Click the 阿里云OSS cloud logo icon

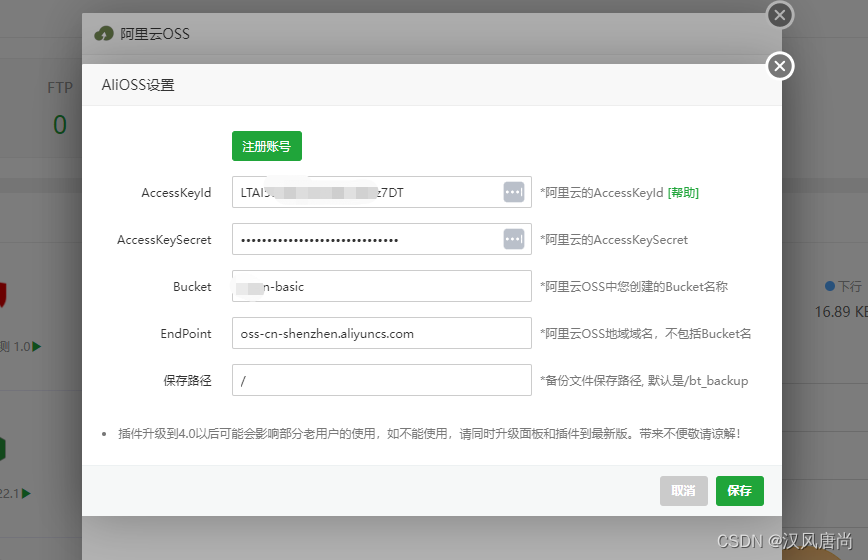[x=104, y=34]
